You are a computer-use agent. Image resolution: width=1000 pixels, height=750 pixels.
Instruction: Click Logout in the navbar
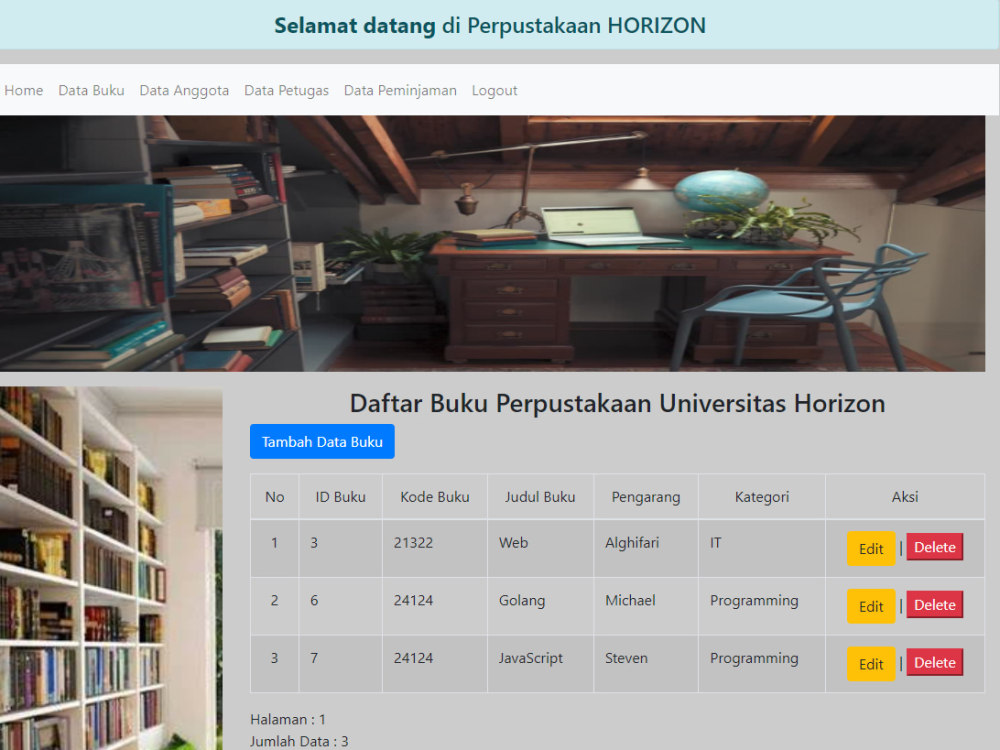coord(494,91)
